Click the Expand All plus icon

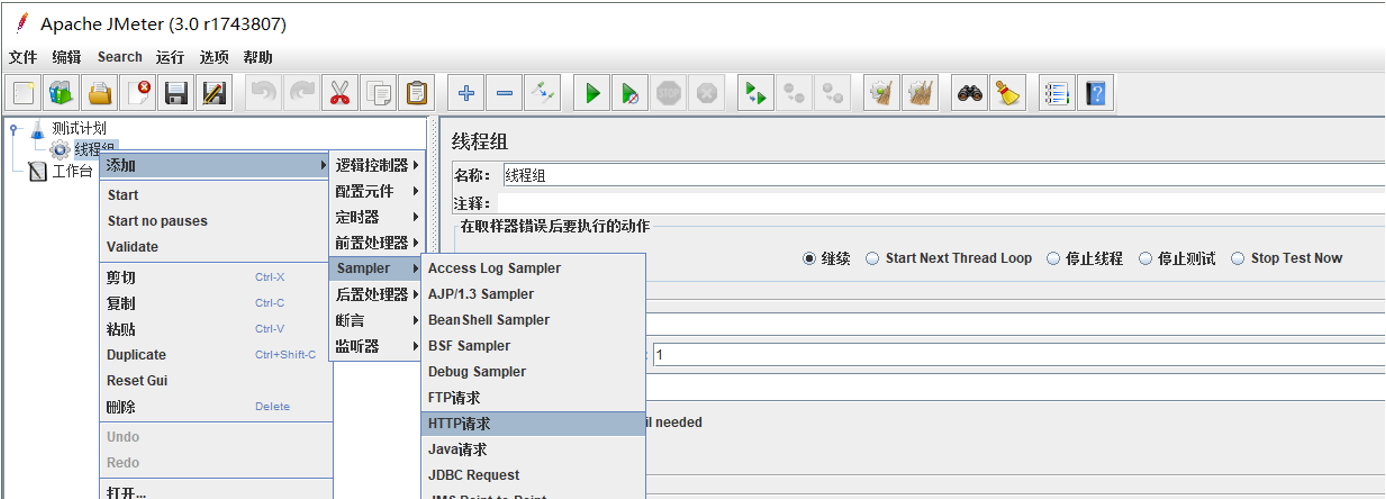click(x=466, y=94)
